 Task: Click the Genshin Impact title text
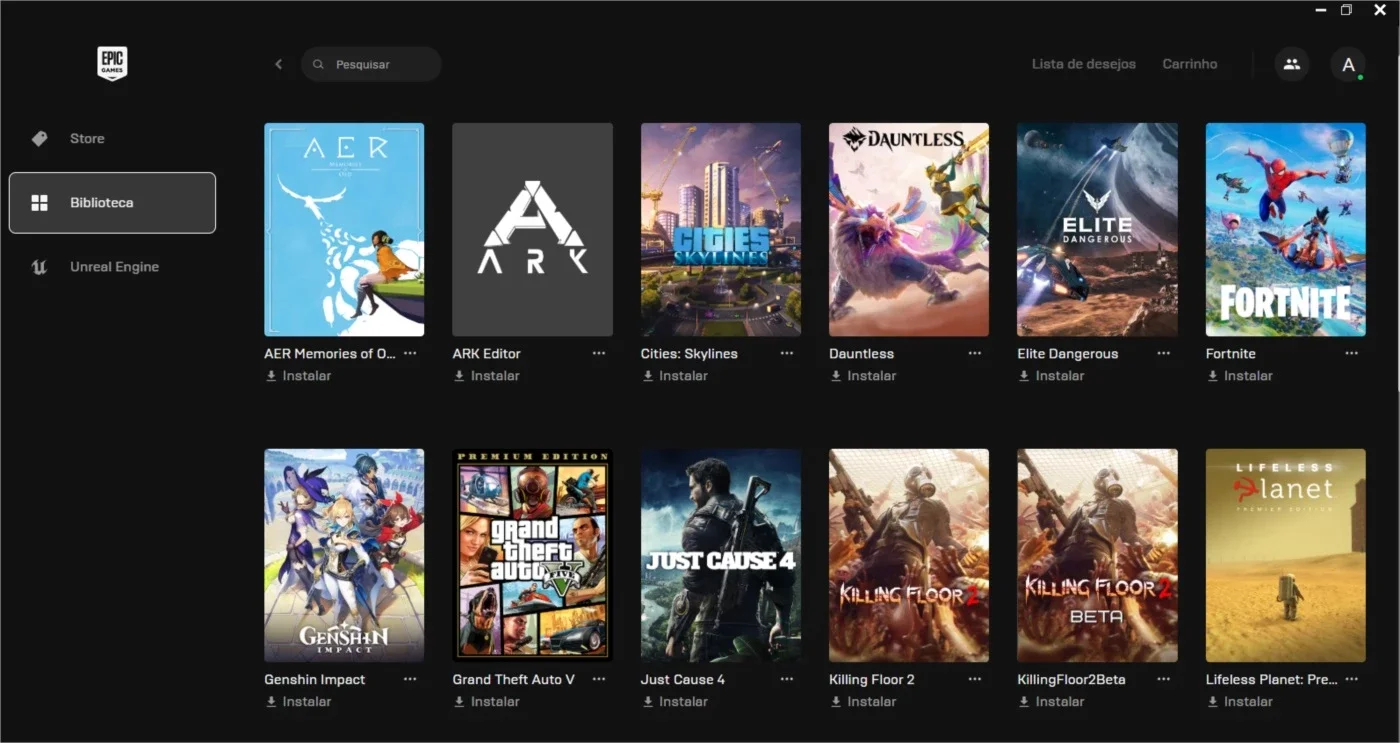315,679
